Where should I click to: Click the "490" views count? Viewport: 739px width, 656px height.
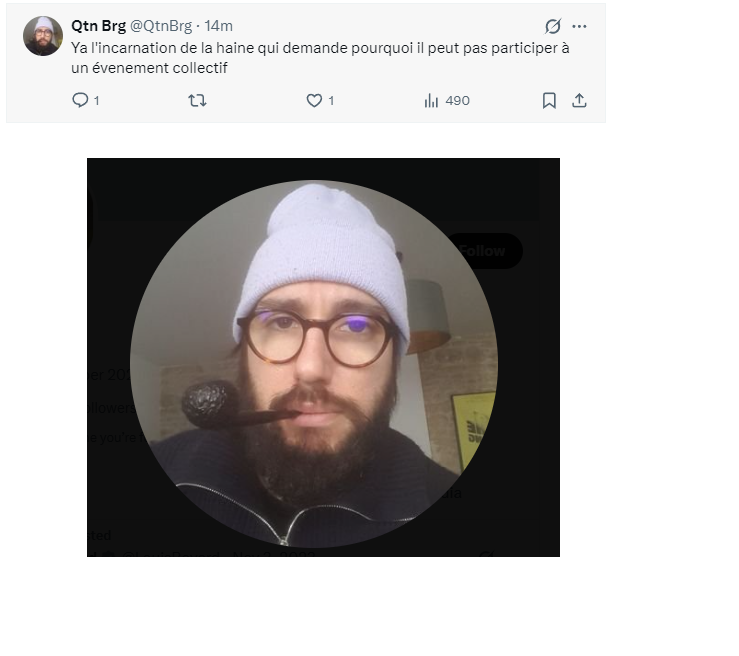click(x=457, y=101)
